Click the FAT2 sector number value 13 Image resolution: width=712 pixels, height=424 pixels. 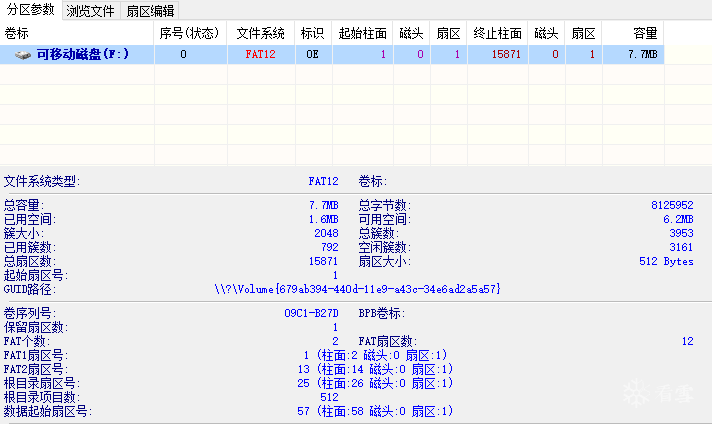(x=303, y=370)
